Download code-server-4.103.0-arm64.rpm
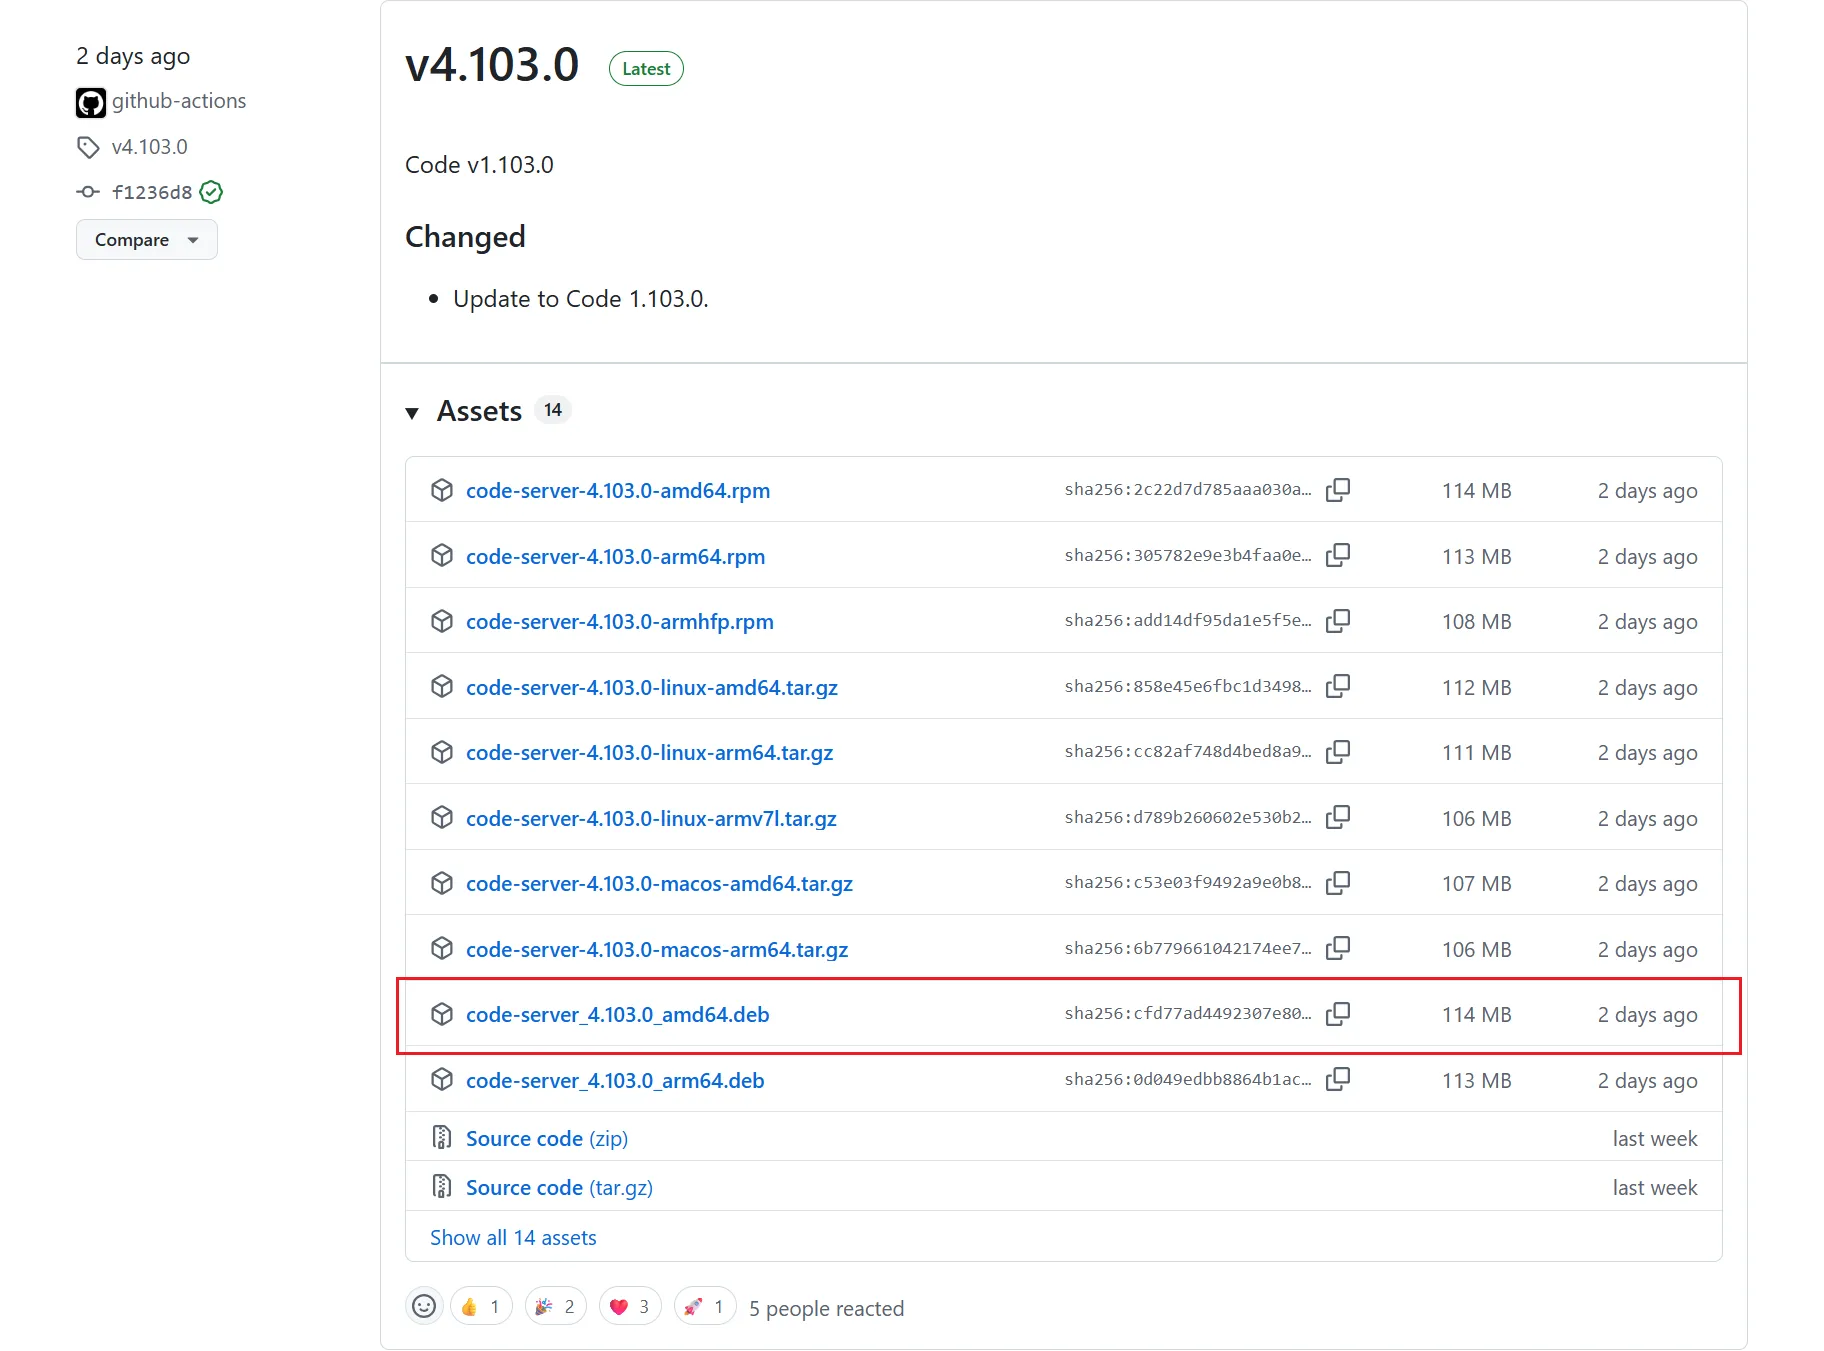 coord(615,556)
